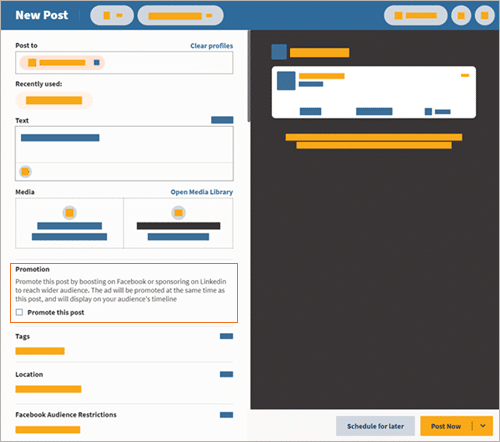Screen dimensions: 500x442
Task: Click the last round header icon button
Action: pos(484,15)
